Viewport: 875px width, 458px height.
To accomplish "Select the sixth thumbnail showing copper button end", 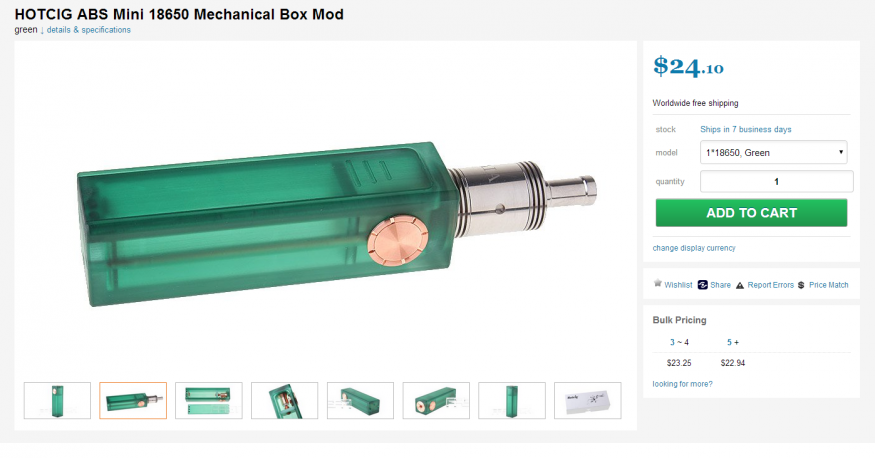I will (436, 401).
